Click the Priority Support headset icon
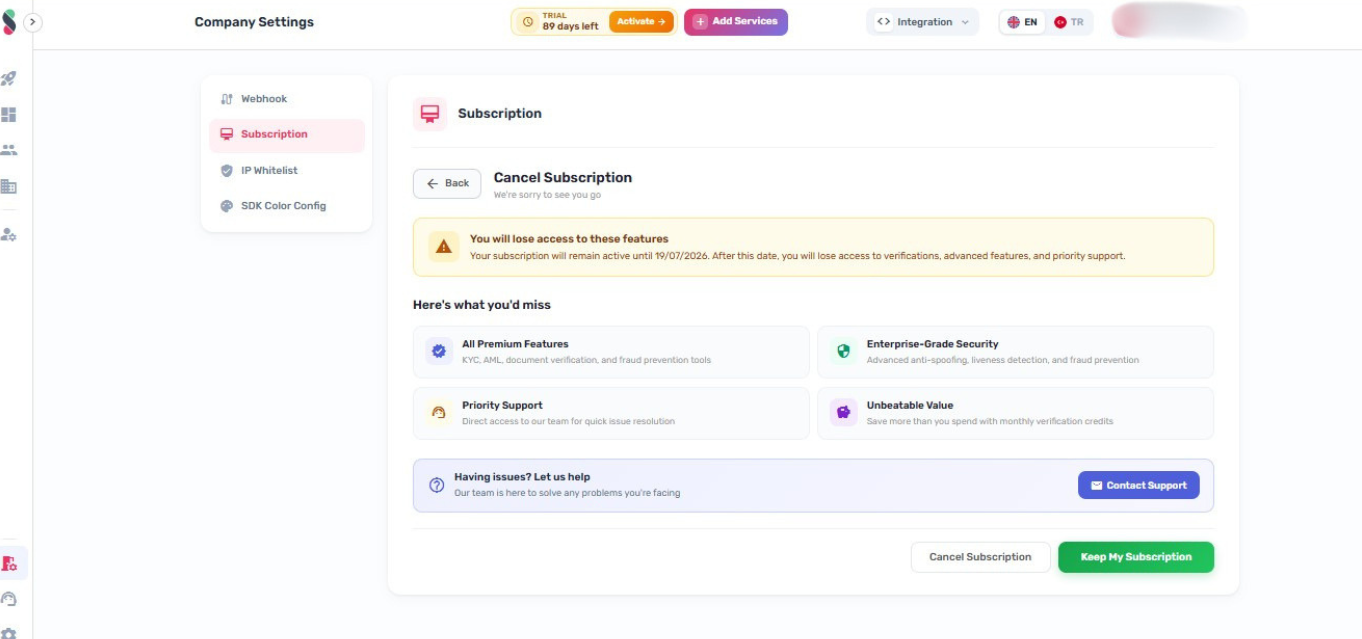Viewport: 1362px width, 639px height. [x=438, y=412]
